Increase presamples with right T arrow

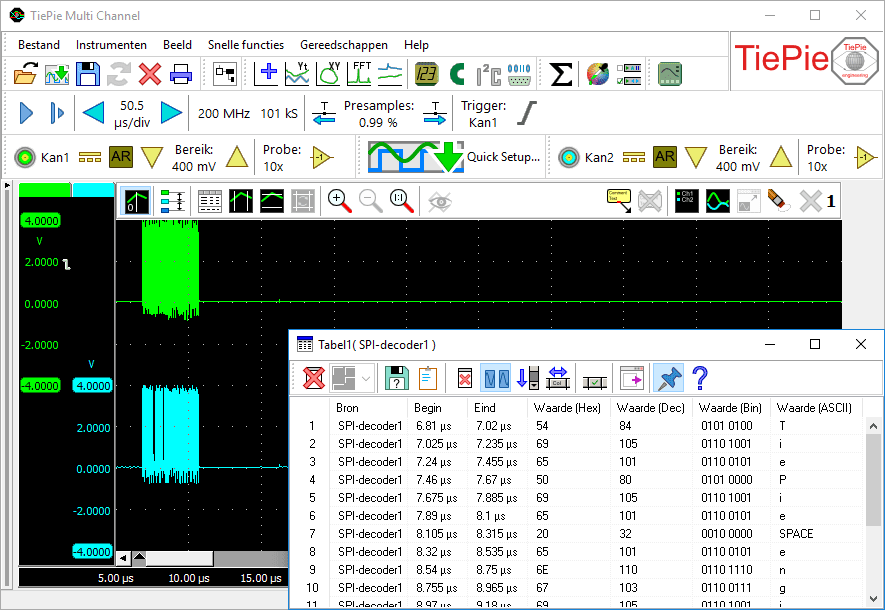(435, 113)
